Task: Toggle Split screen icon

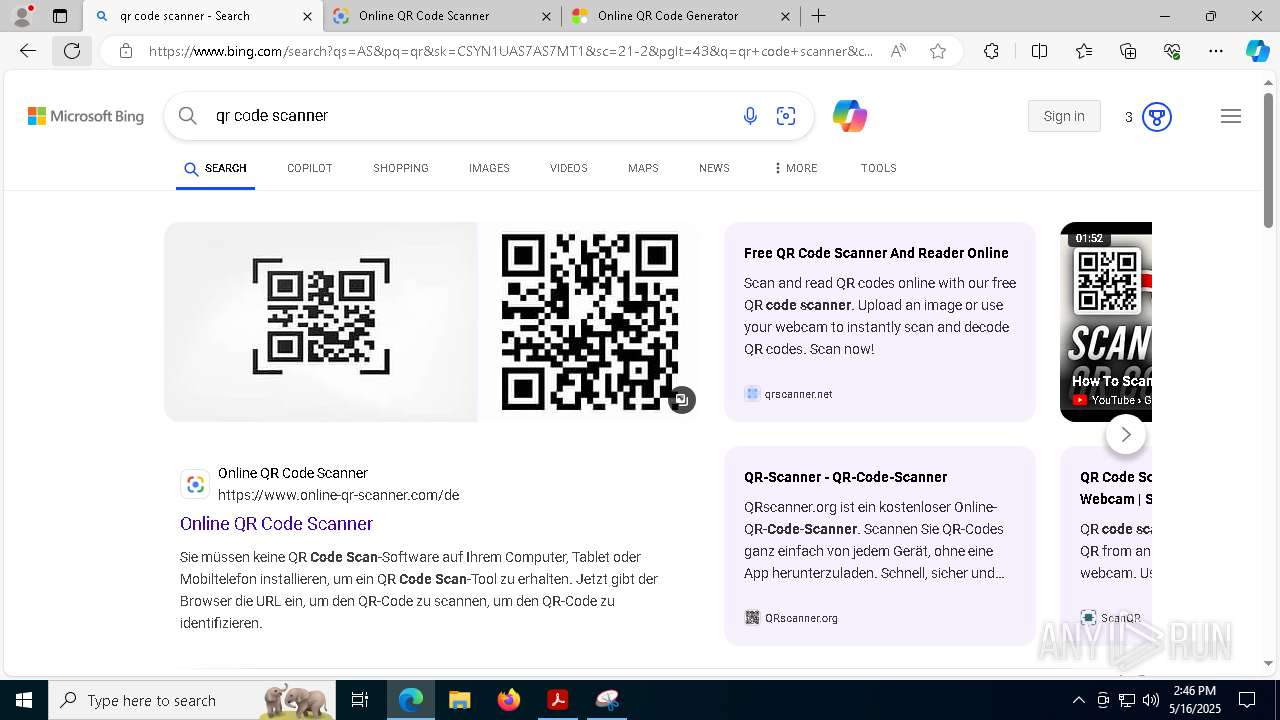Action: (x=1039, y=51)
